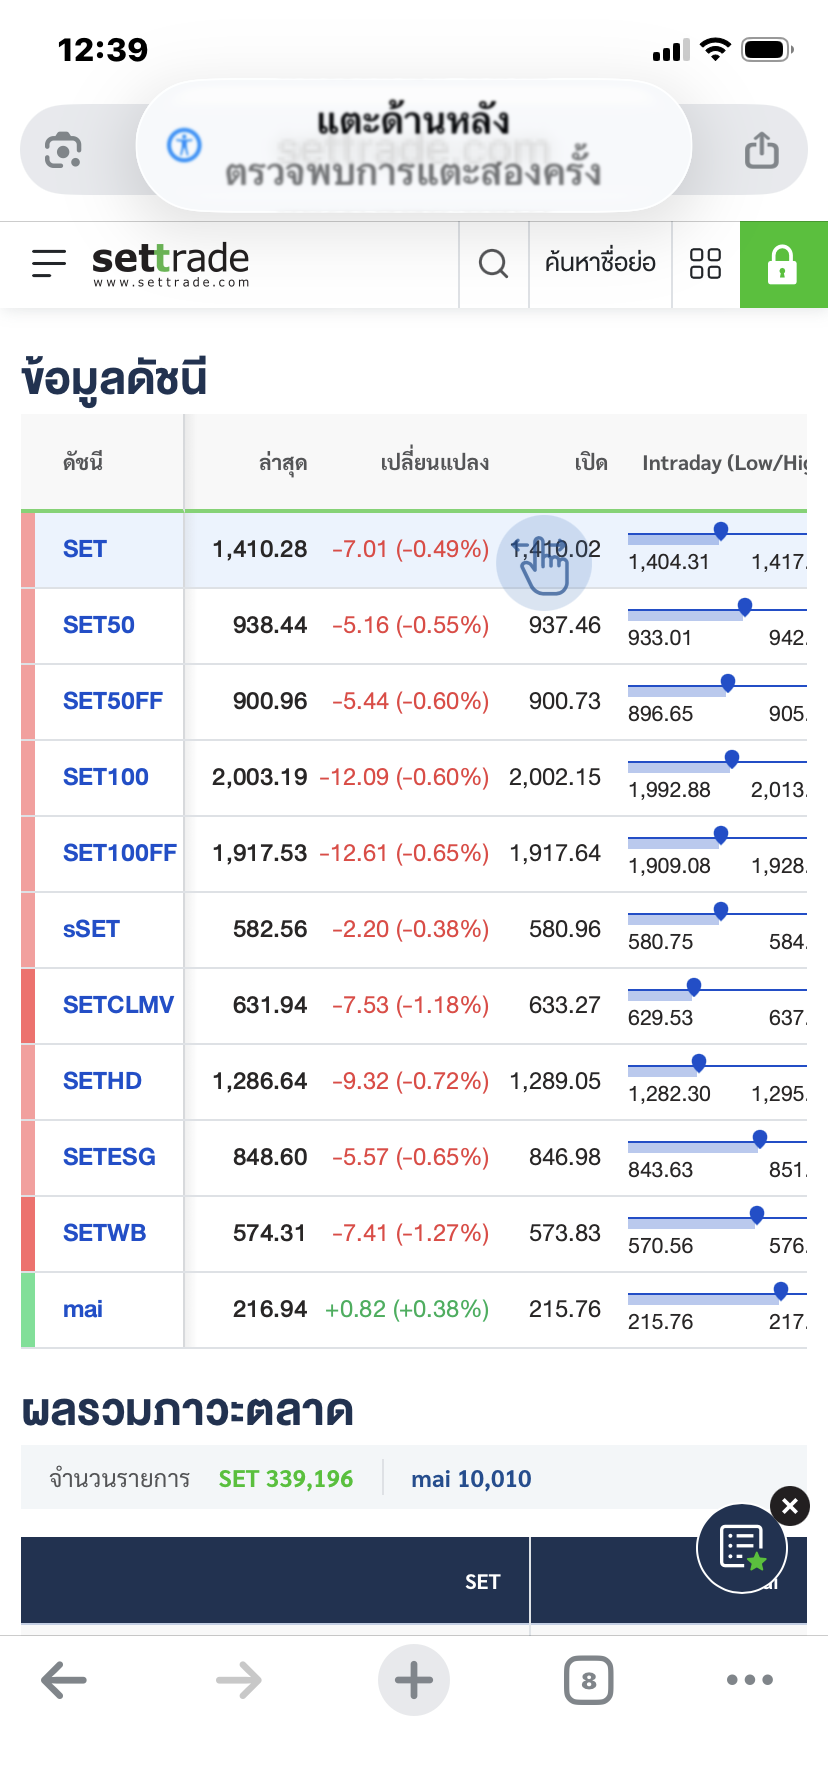Tap the settrade logo
This screenshot has height=1792, width=828.
[170, 264]
